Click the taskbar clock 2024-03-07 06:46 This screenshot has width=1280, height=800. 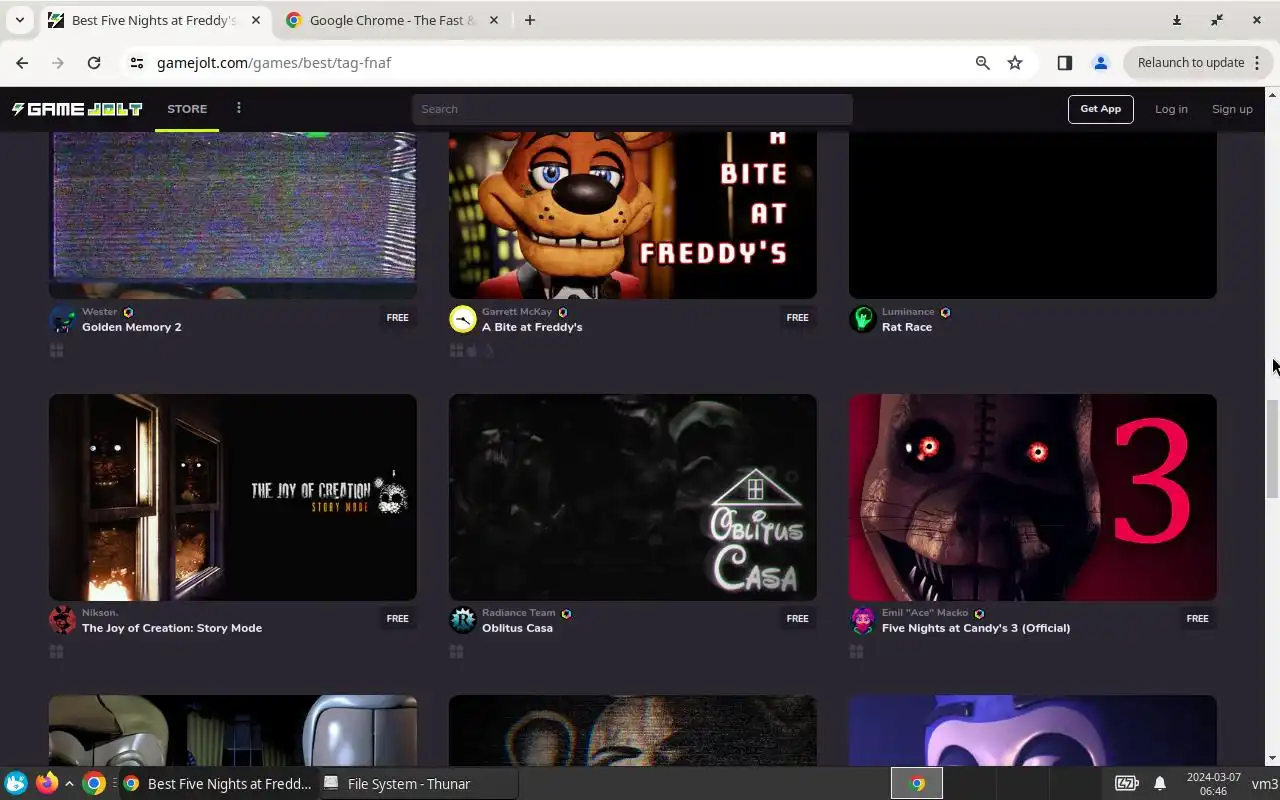click(1213, 784)
